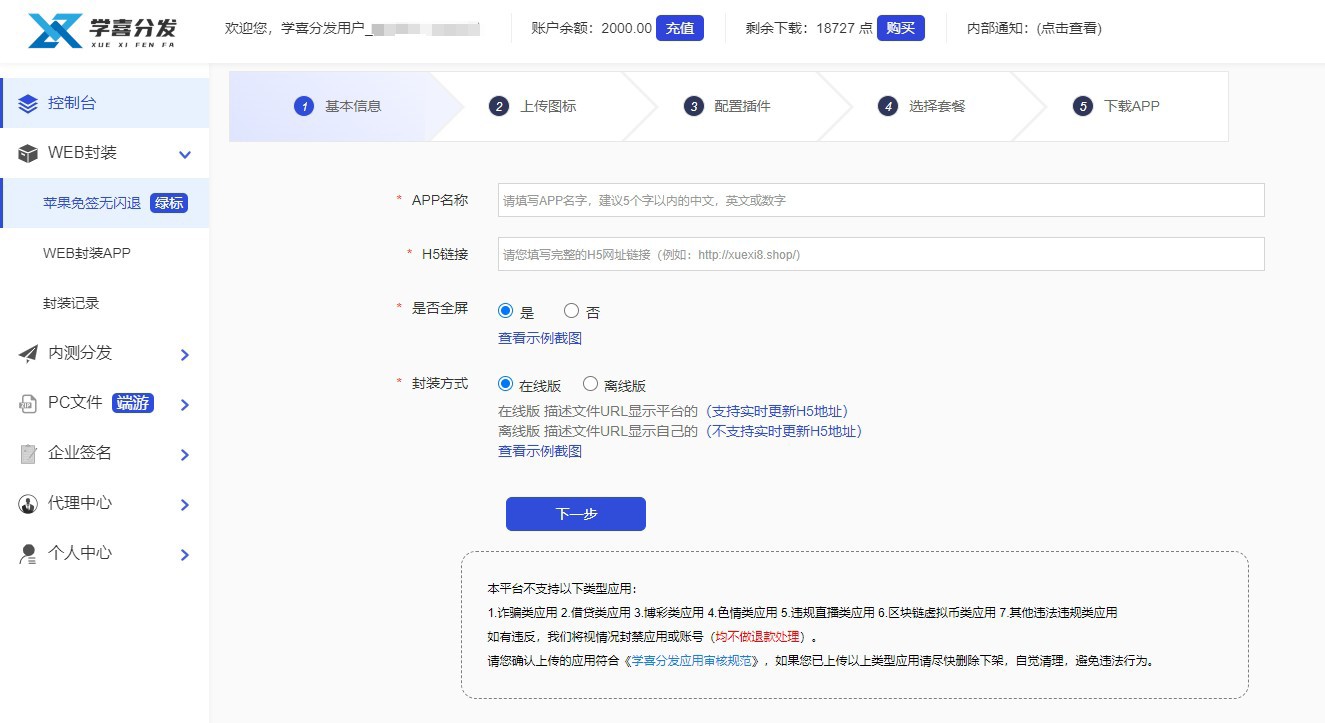Open 封装记录 in the sidebar
The height and width of the screenshot is (723, 1325).
71,303
